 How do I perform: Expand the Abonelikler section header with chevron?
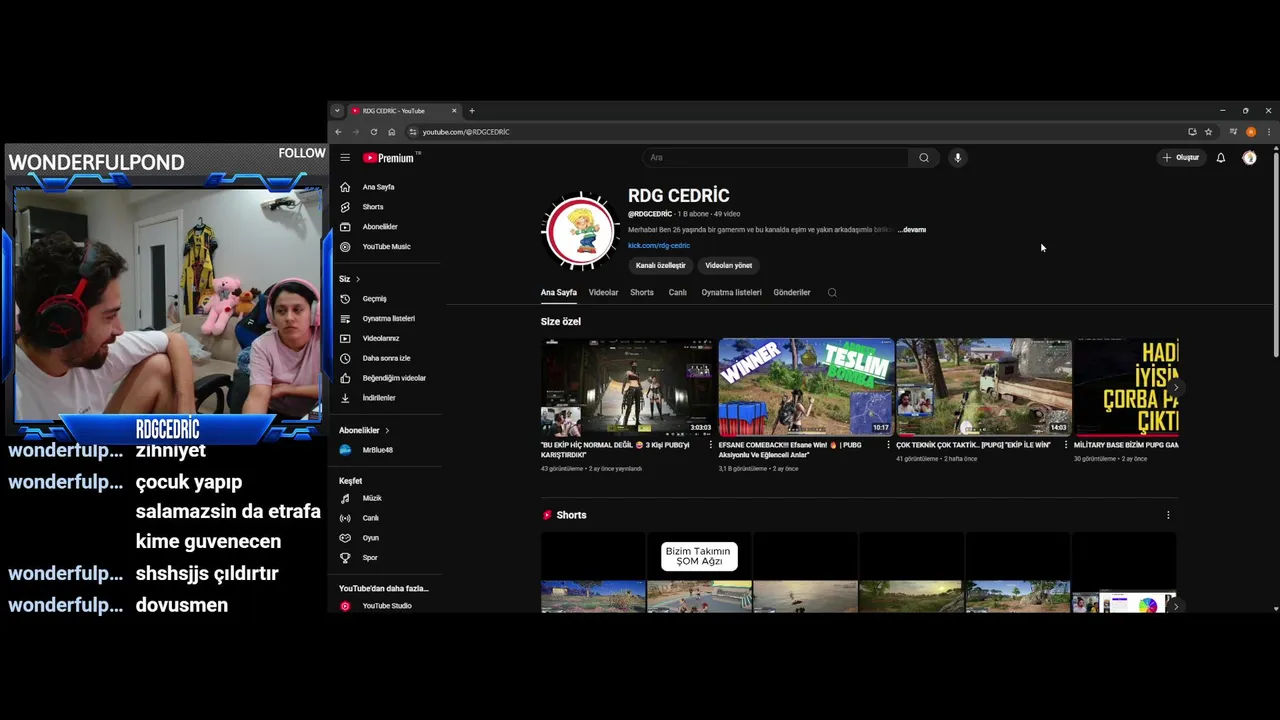[364, 430]
